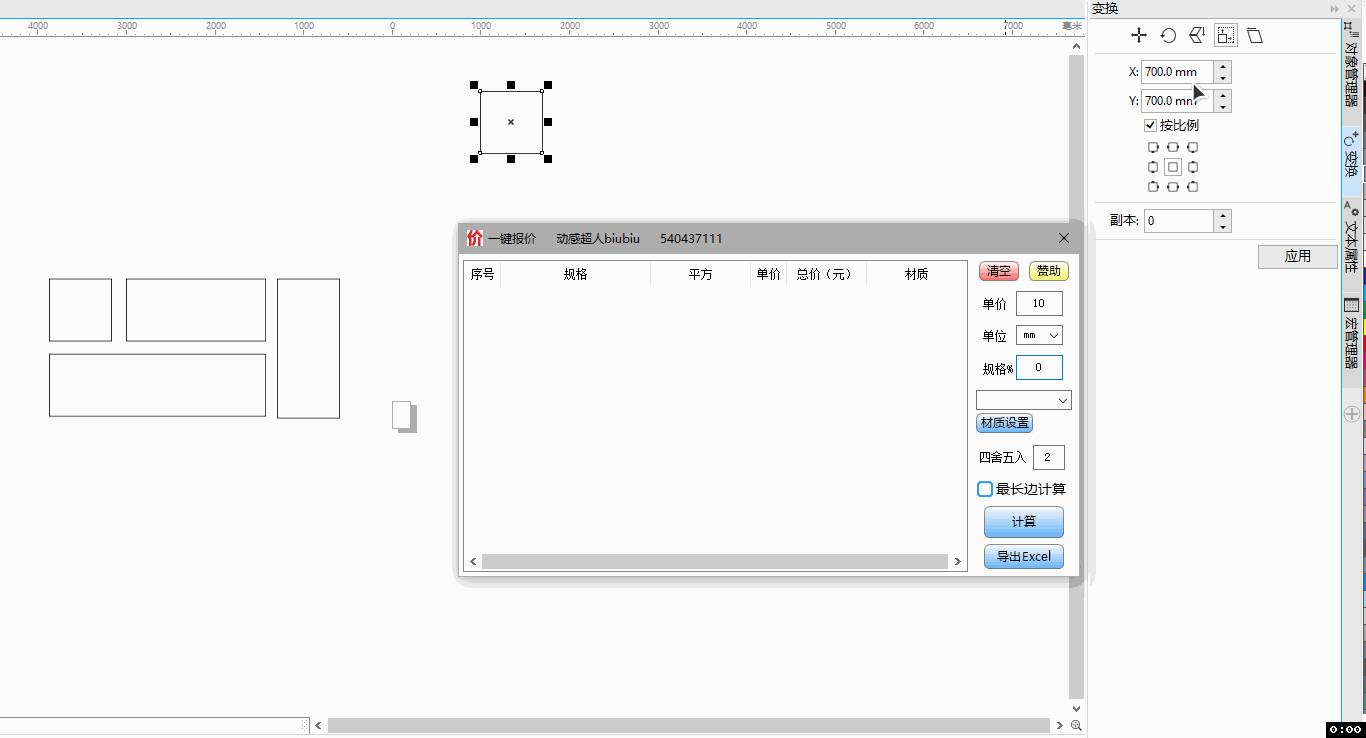This screenshot has width=1366, height=738.
Task: Set the top-right anchor point
Action: pos(1192,147)
